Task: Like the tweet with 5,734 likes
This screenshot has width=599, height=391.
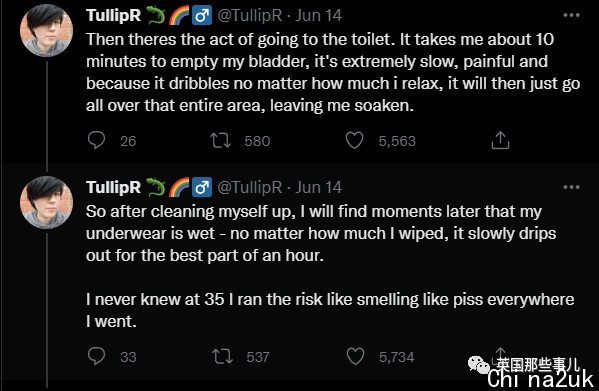Action: point(355,356)
